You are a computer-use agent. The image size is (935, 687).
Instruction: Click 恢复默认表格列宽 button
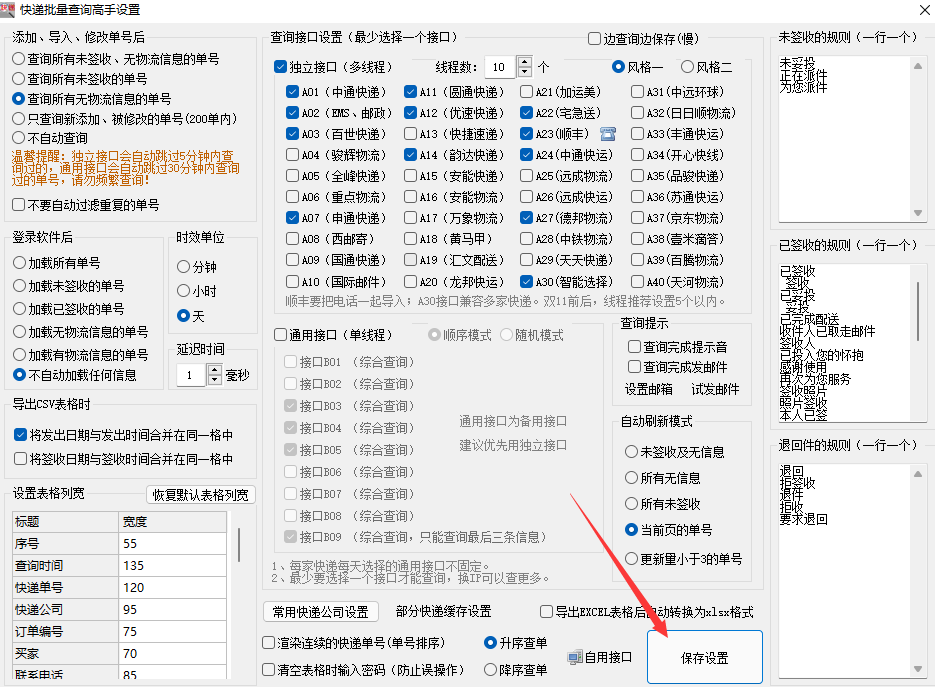(x=202, y=495)
